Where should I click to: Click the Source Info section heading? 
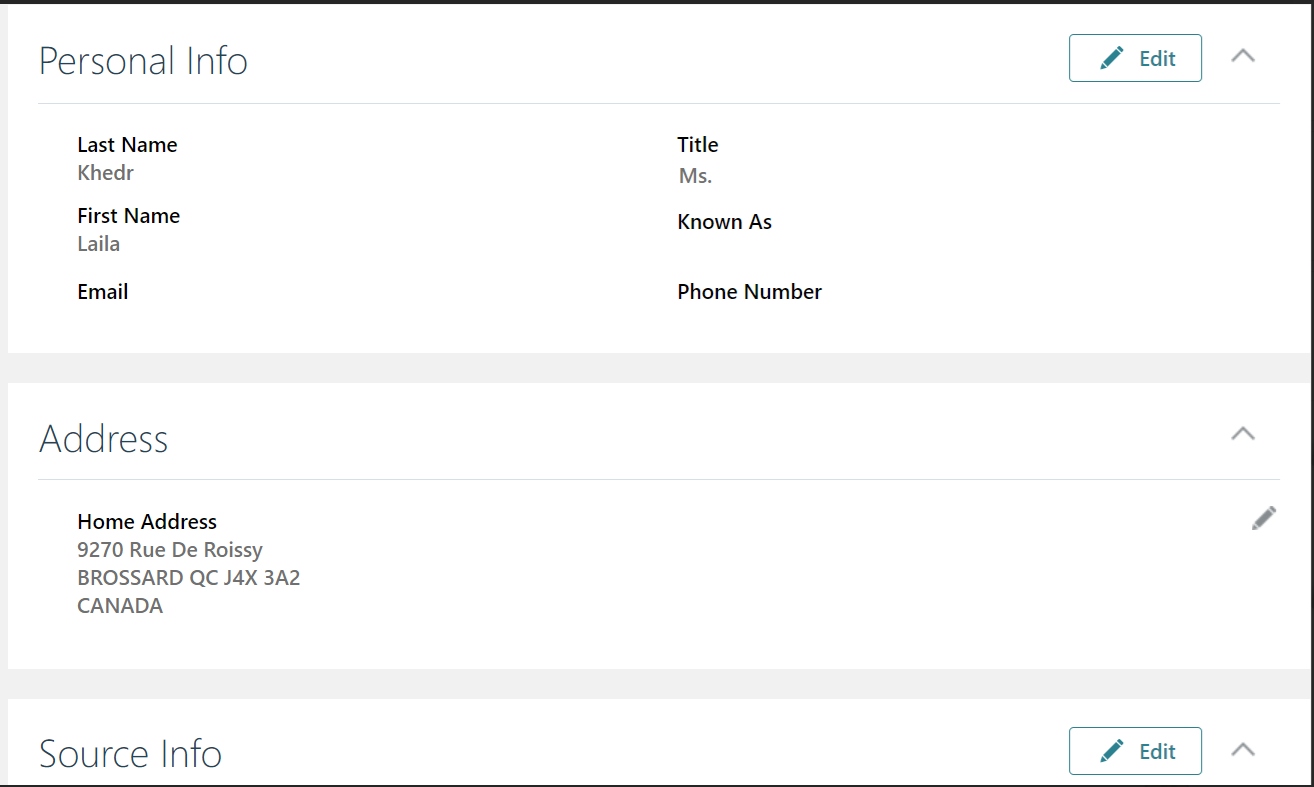(x=130, y=753)
